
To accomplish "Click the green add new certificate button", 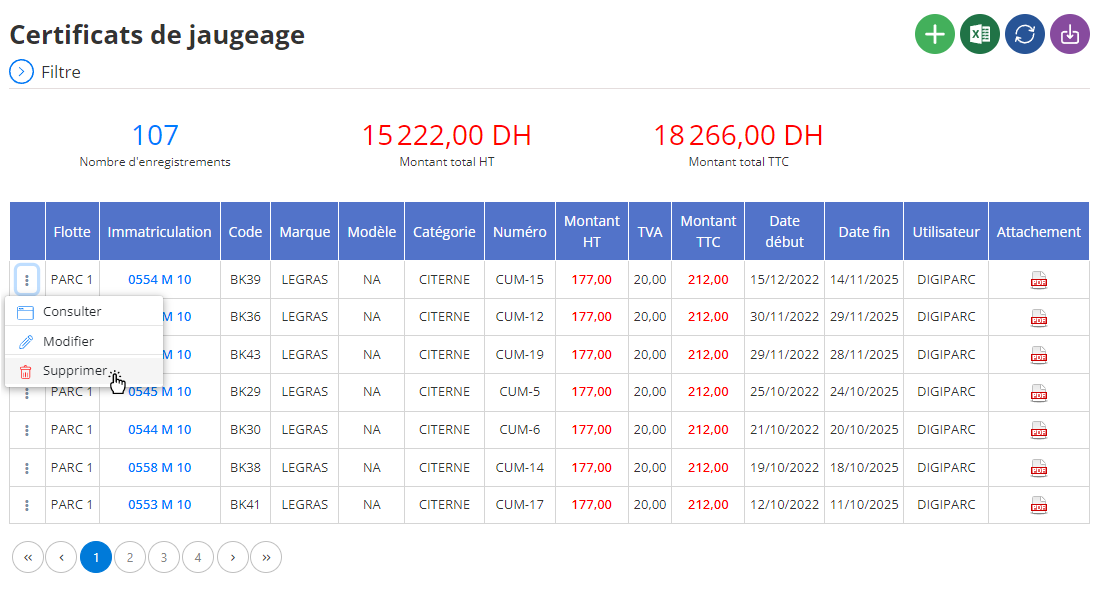I will (x=934, y=34).
